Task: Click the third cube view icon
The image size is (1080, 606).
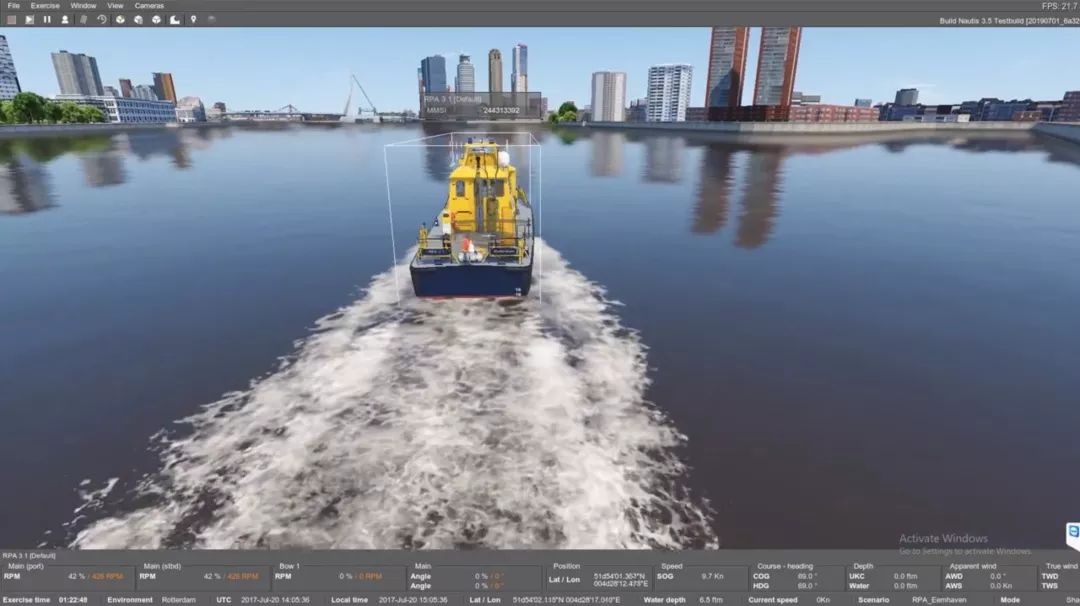Action: pos(156,19)
